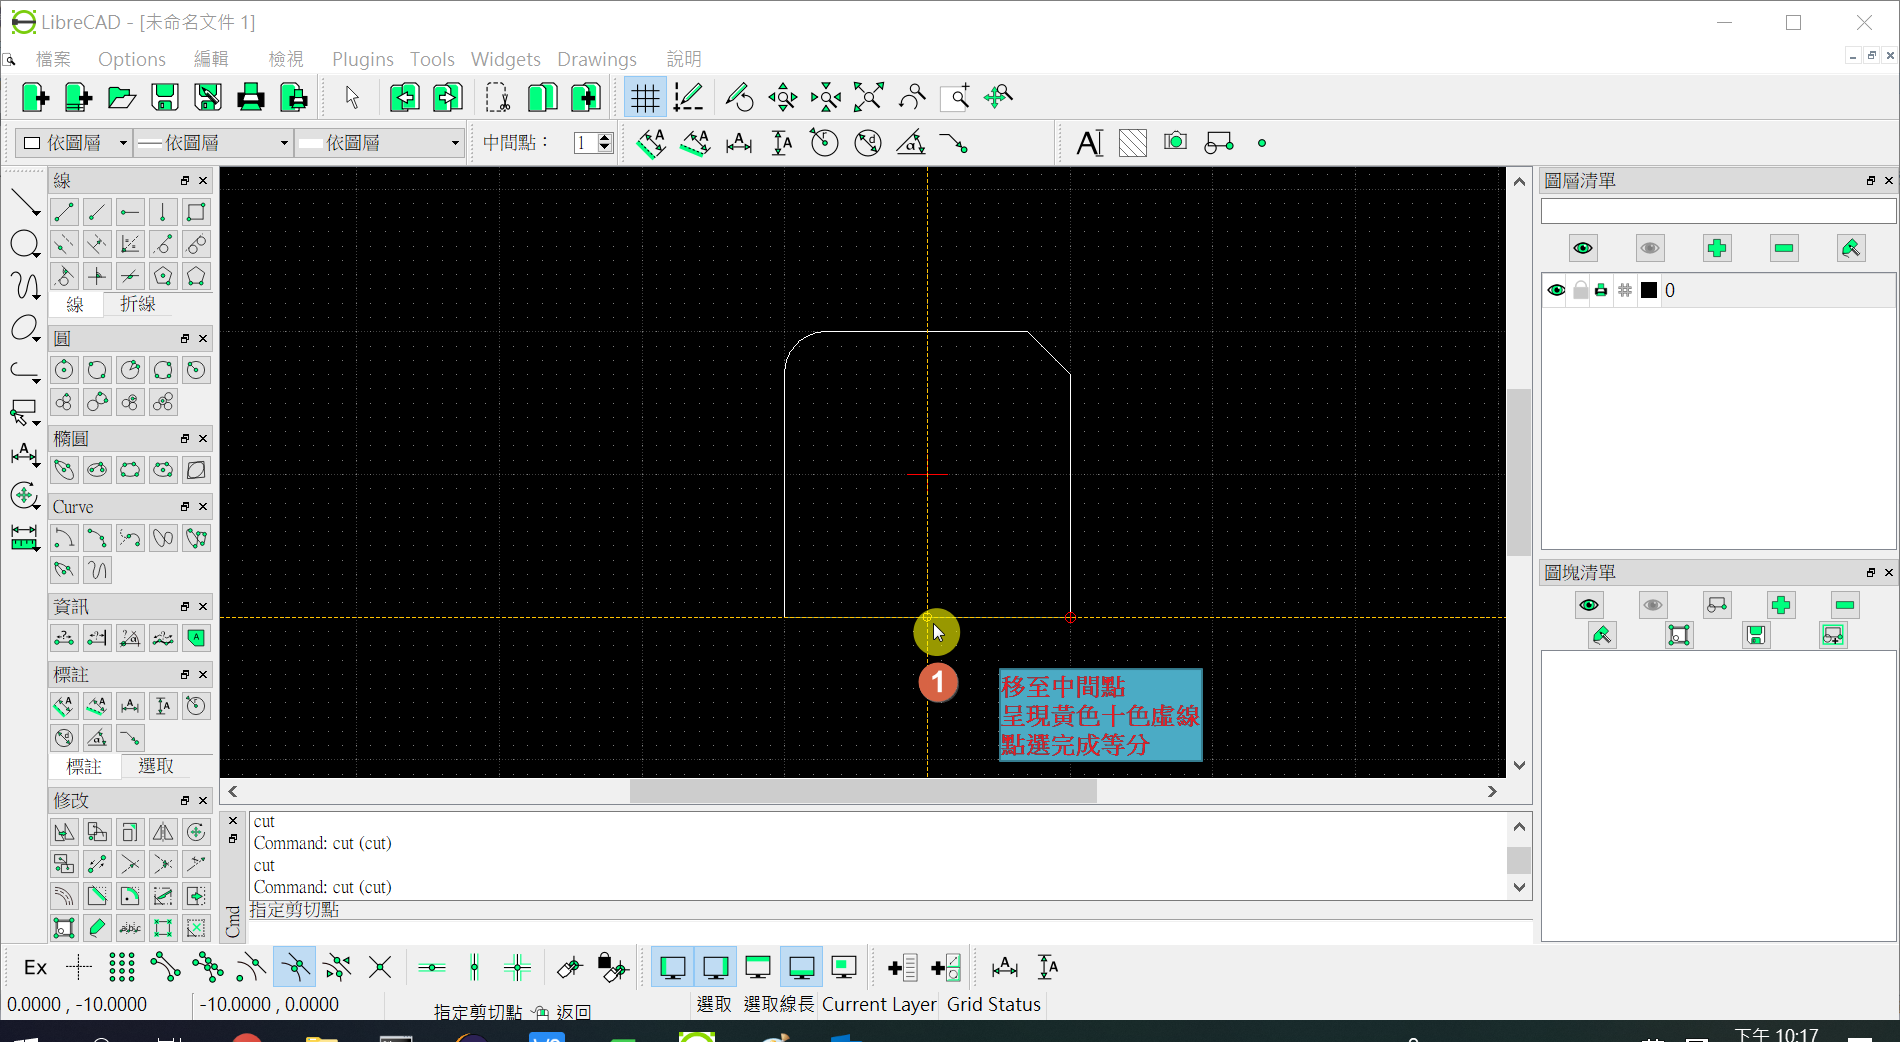
Task: Add a layer with green plus icon
Action: [1717, 248]
